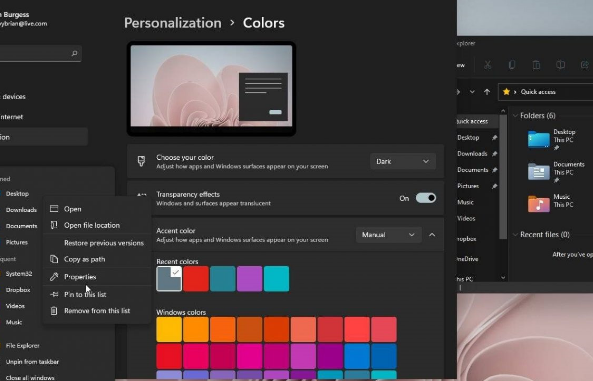
Task: Pick the bright cyan swatch in Recent colors
Action: (x=276, y=279)
